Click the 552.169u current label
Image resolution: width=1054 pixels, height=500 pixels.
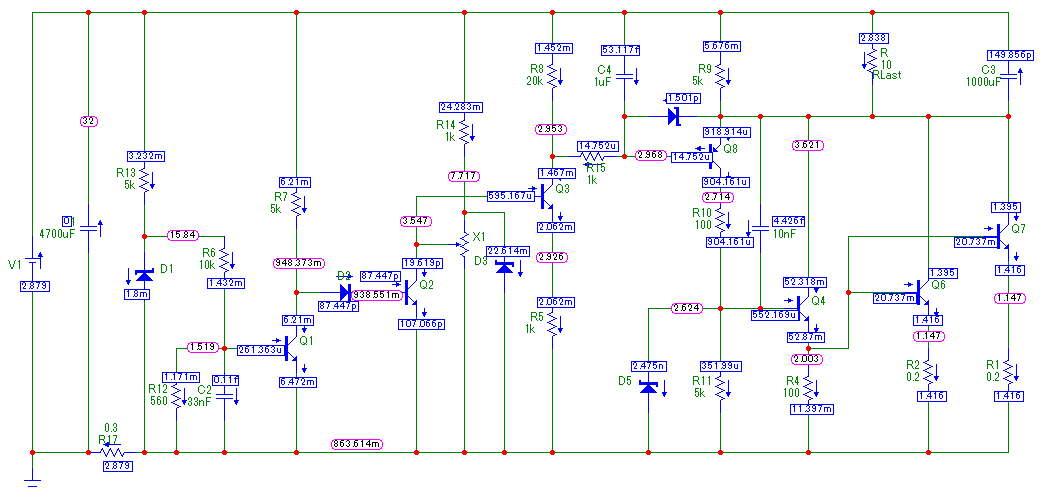click(x=773, y=314)
